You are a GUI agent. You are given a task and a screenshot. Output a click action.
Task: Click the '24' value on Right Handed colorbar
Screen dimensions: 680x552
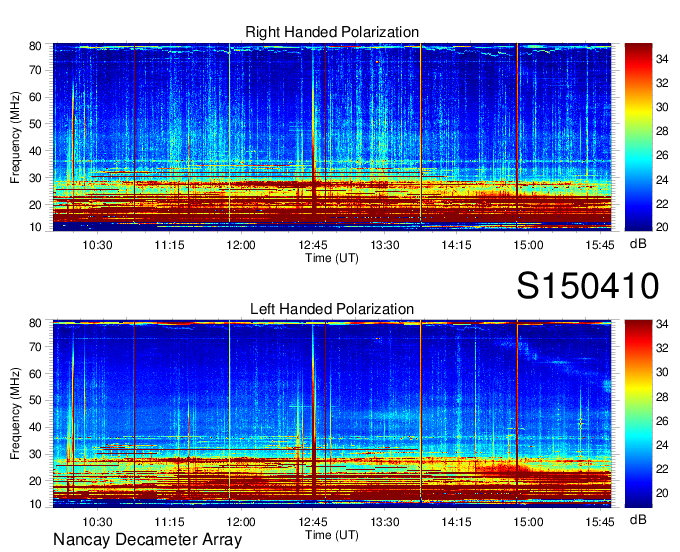[662, 180]
